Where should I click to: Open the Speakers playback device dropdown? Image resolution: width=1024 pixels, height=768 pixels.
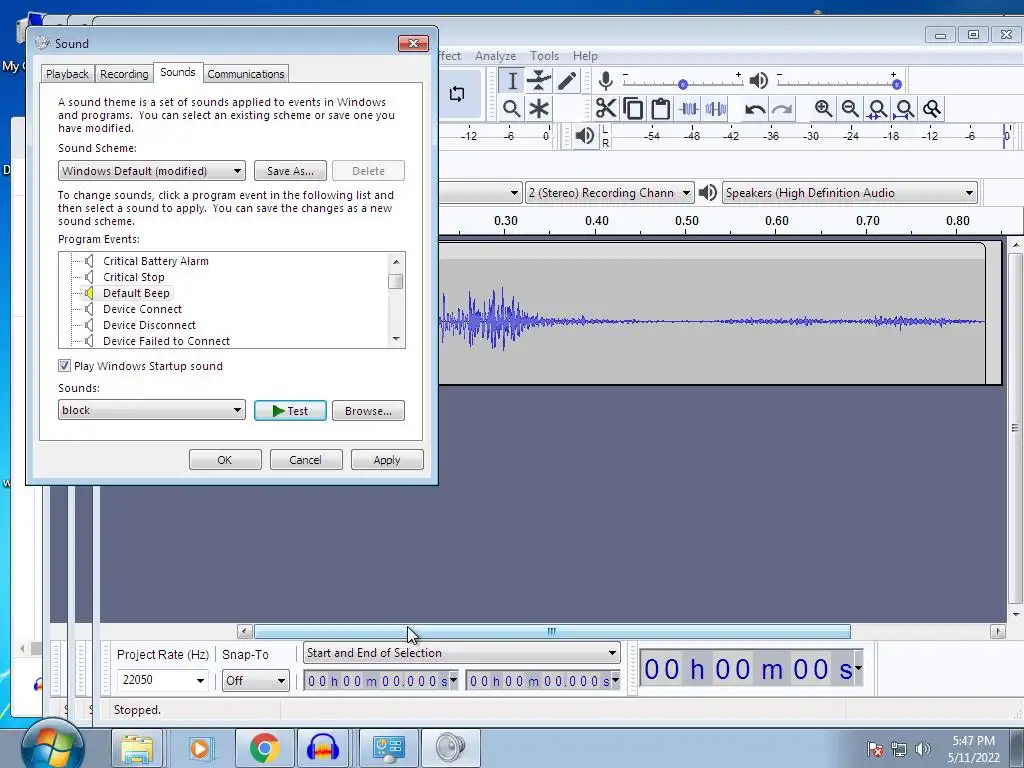(850, 193)
